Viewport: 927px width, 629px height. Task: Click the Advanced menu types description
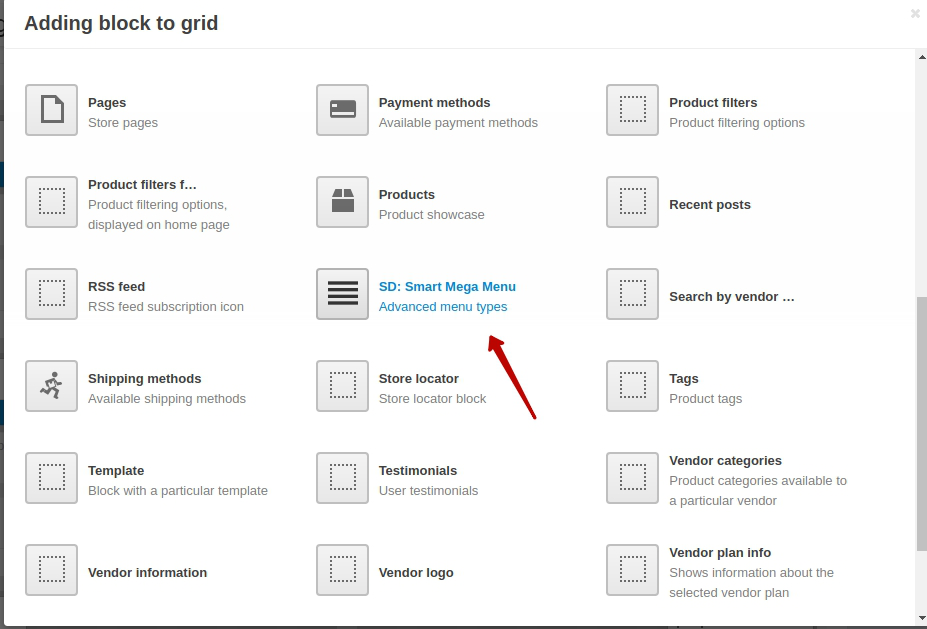coord(443,307)
